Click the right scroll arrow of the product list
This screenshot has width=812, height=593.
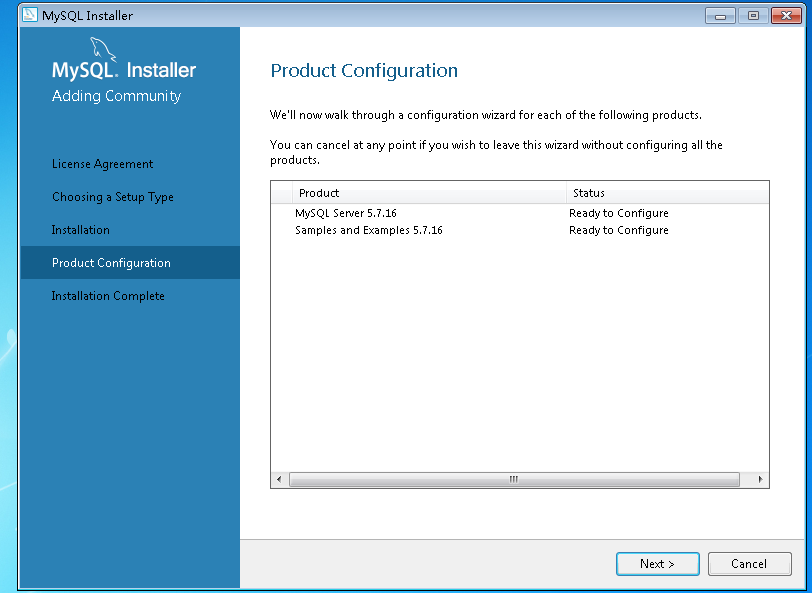tap(760, 479)
